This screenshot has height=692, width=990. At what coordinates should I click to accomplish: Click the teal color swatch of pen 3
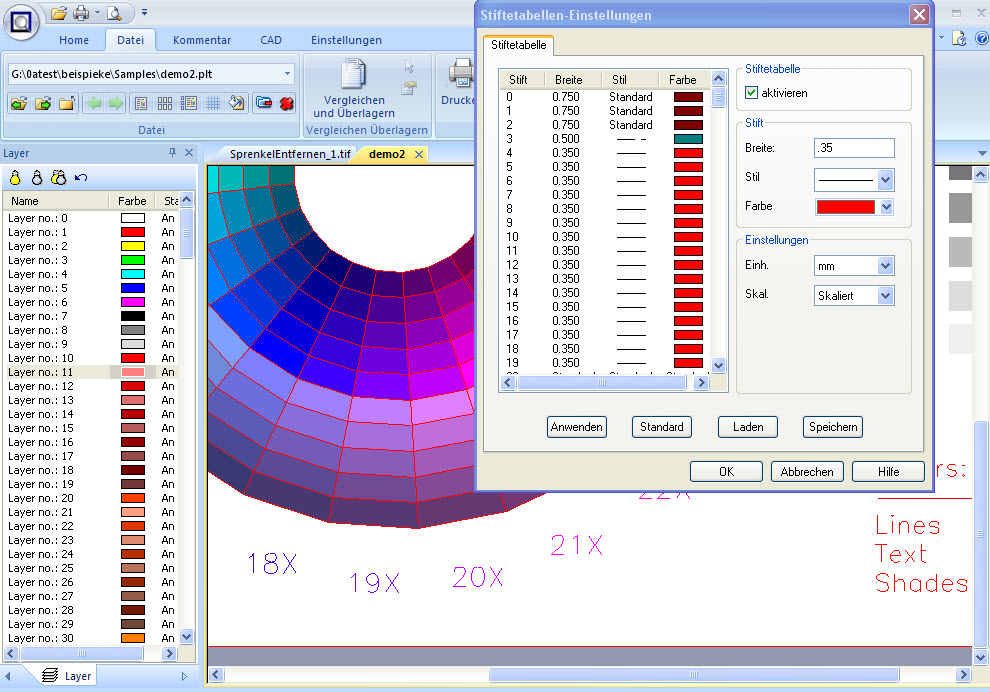point(688,139)
